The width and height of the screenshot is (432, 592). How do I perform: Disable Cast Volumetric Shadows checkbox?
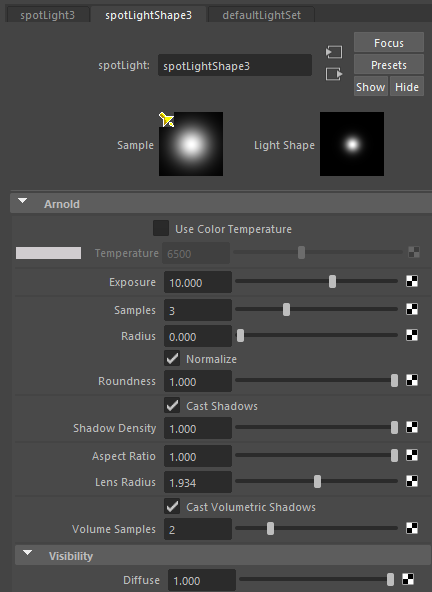coord(172,506)
